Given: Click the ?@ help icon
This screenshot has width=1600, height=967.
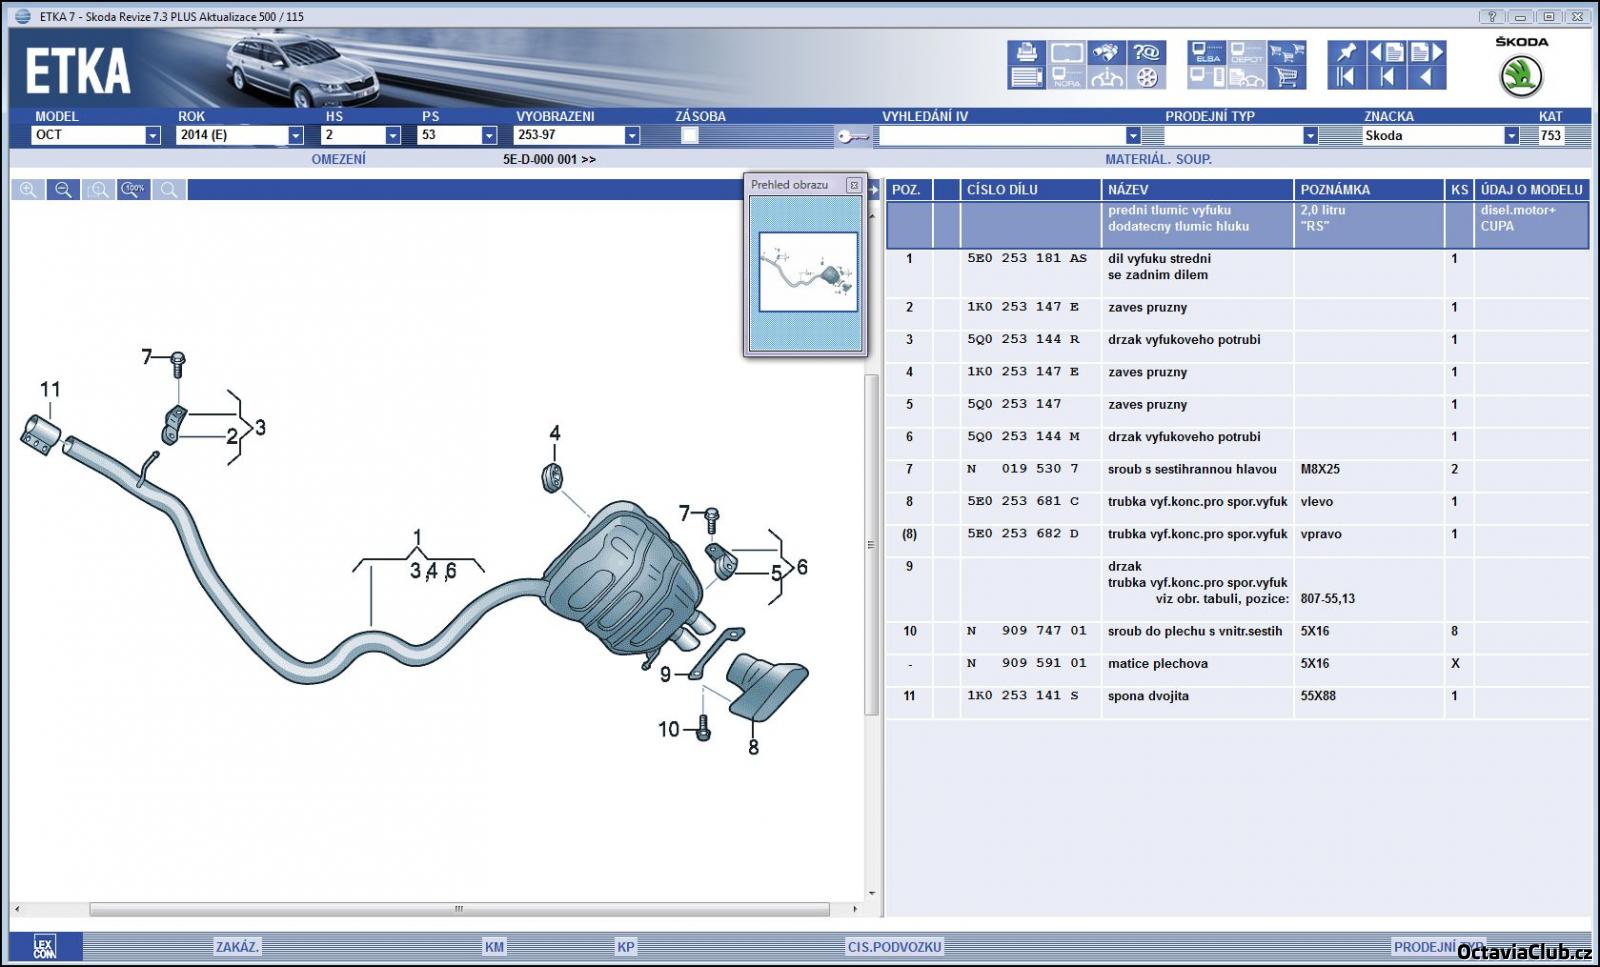Looking at the screenshot, I should (1146, 53).
